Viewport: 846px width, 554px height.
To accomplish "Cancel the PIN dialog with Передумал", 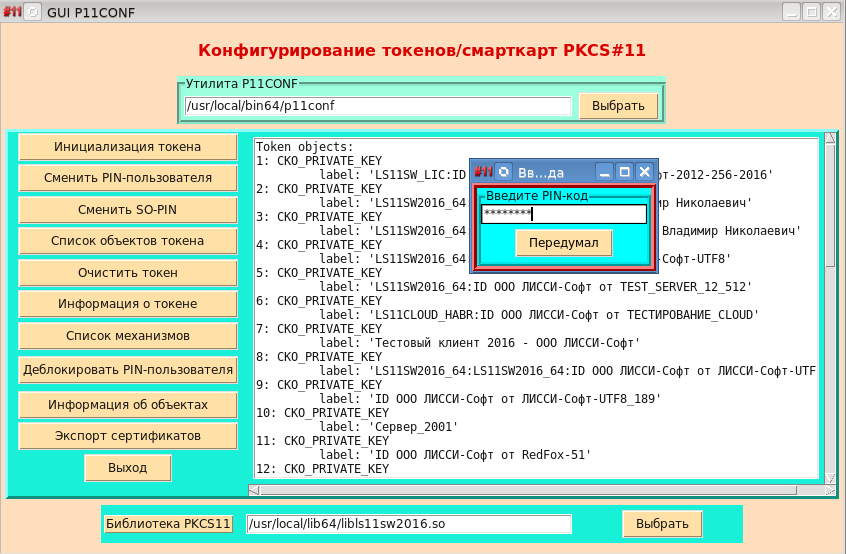I will 564,243.
